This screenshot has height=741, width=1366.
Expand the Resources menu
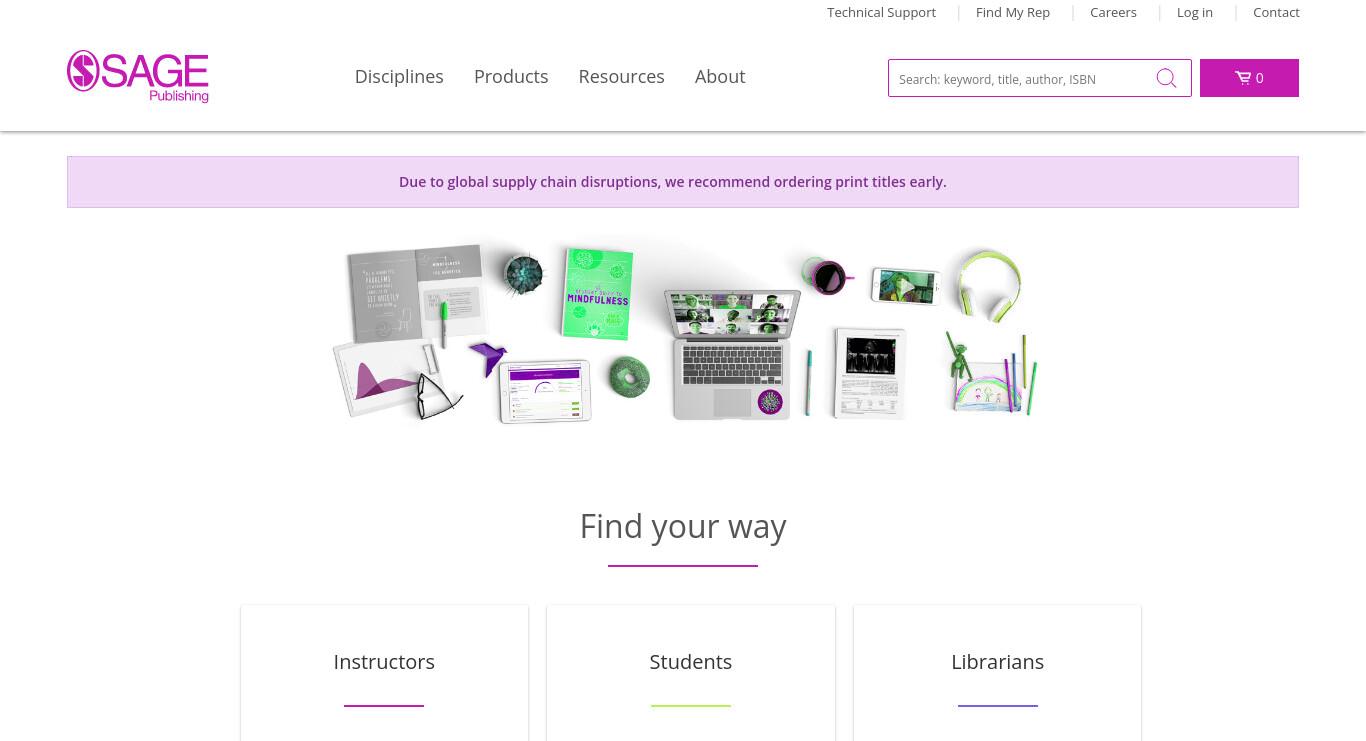(621, 77)
